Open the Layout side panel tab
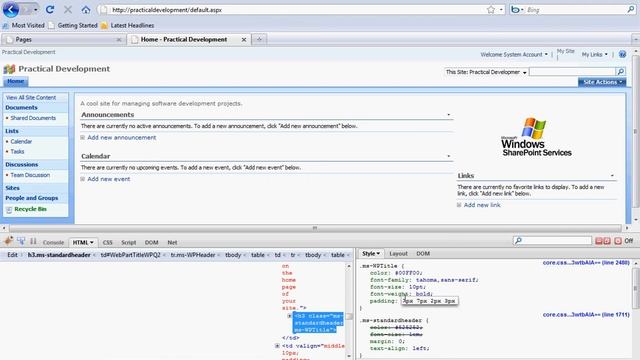640x360 pixels. point(398,253)
